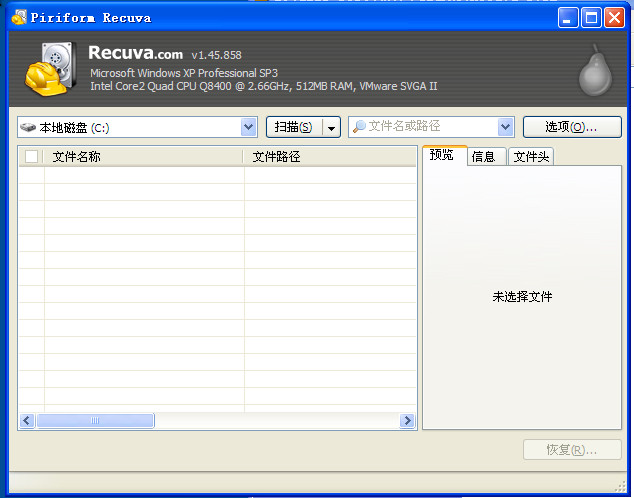Switch to the 预览 tab
This screenshot has height=498, width=634.
(x=445, y=155)
